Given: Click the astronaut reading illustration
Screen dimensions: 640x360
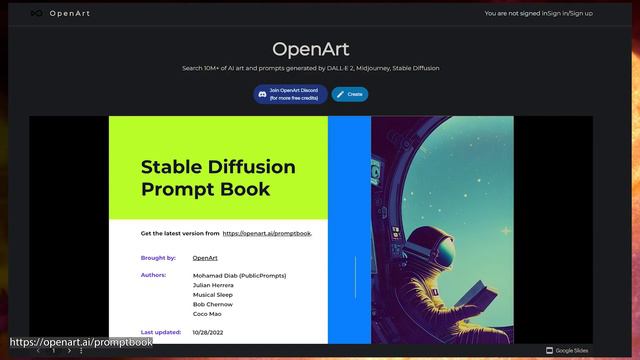Looking at the screenshot, I should tap(442, 230).
